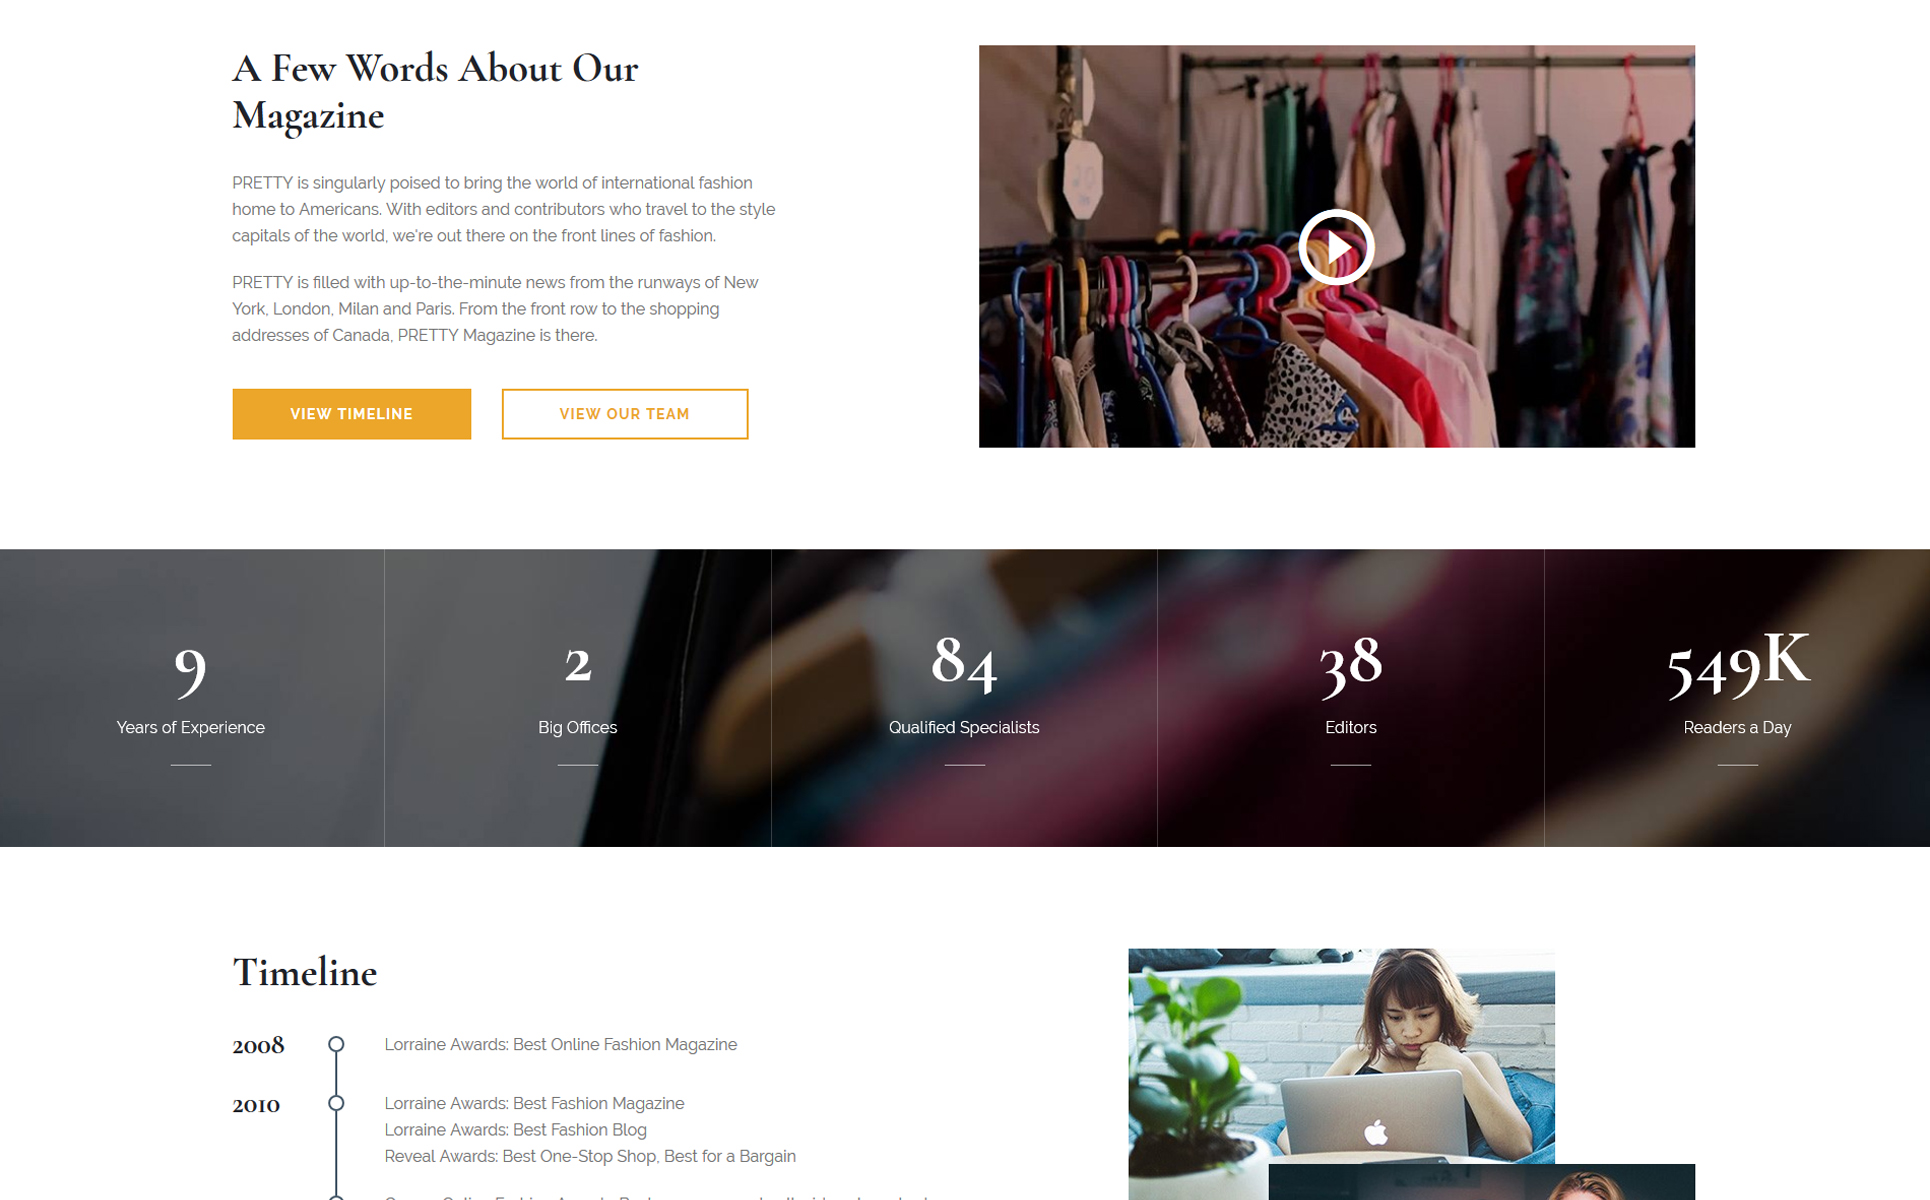Click the 2 Big Offices counter
The image size is (1930, 1200).
click(x=578, y=698)
